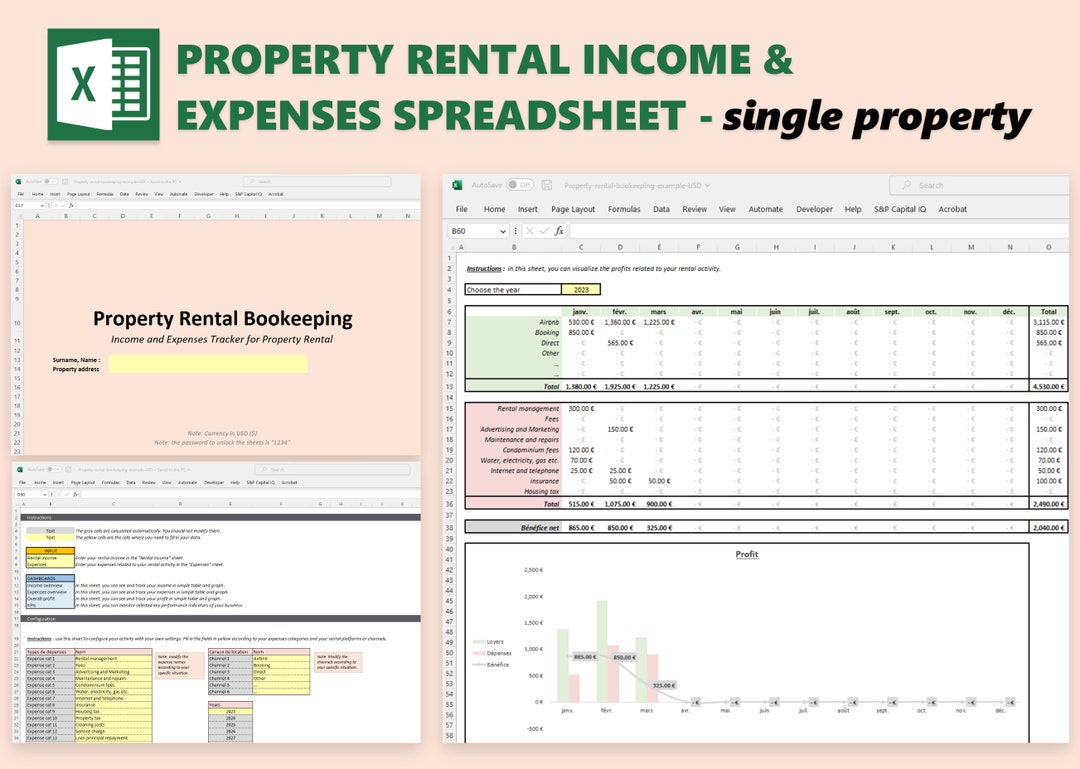1080x769 pixels.
Task: Click Bénéfice legend entry in chart
Action: click(x=490, y=664)
